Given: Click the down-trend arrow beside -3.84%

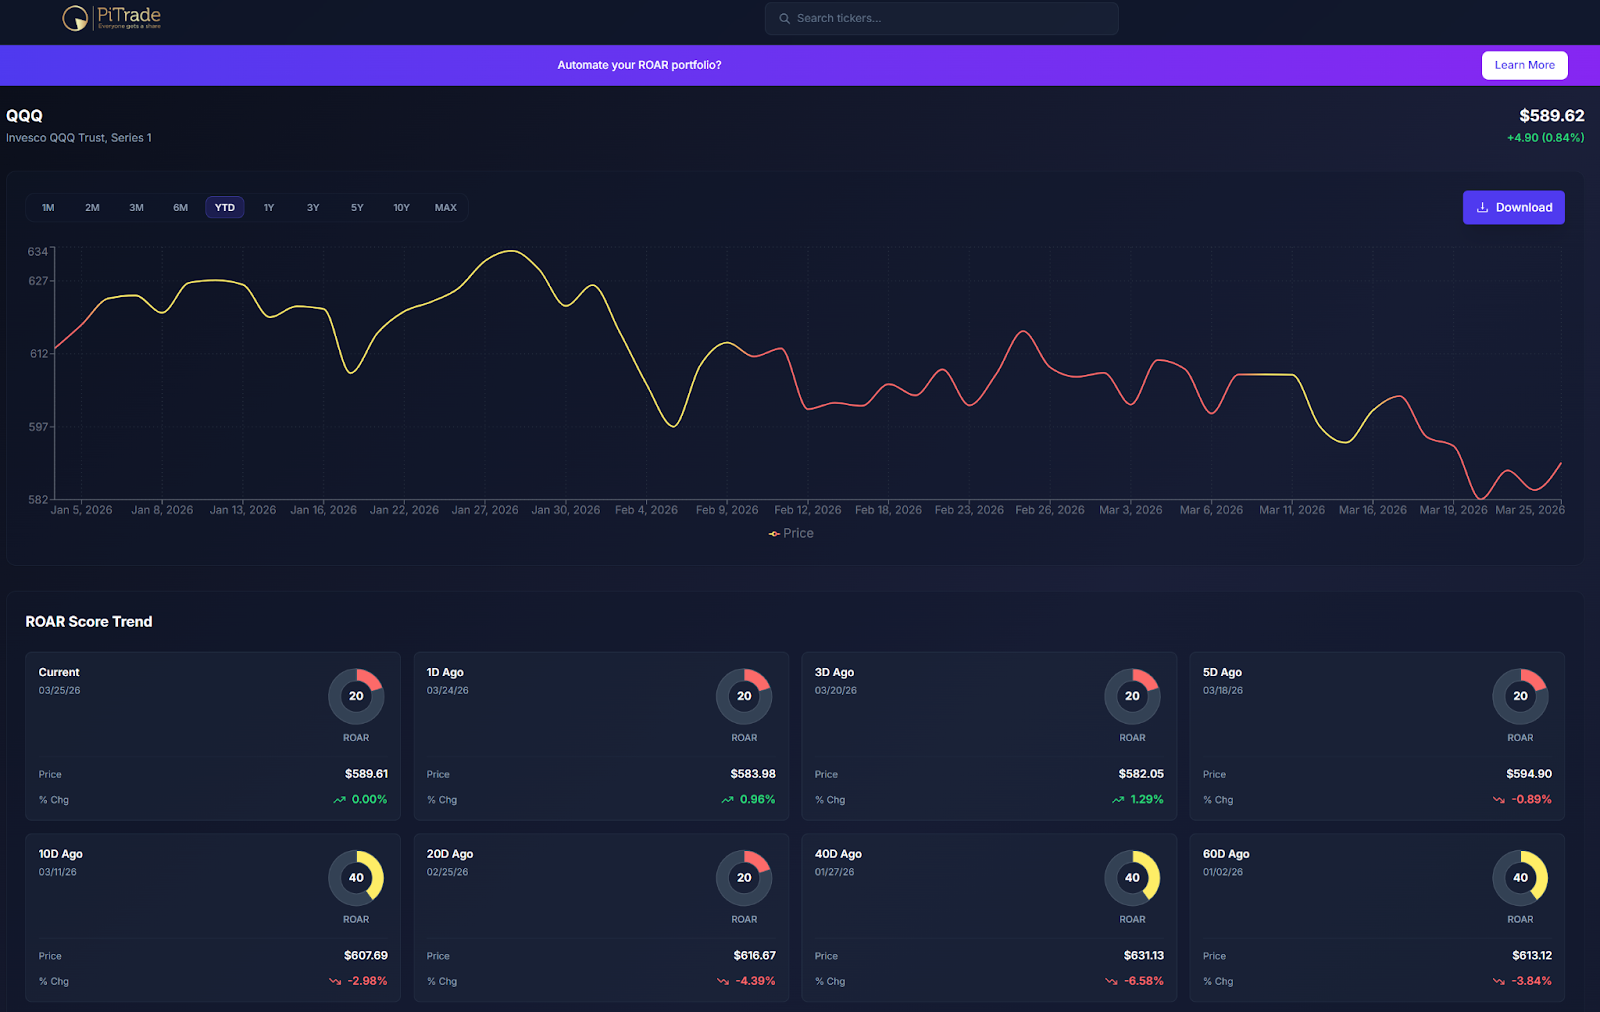Looking at the screenshot, I should coord(1499,982).
